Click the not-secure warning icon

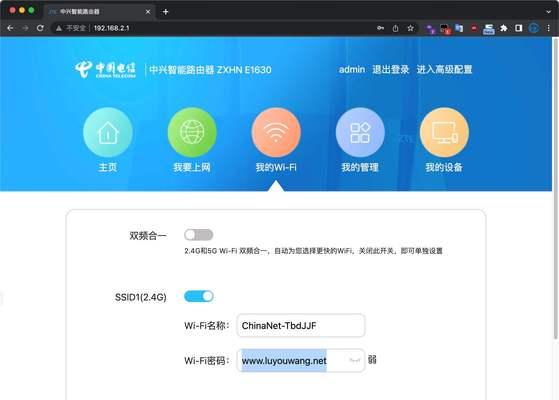point(59,28)
